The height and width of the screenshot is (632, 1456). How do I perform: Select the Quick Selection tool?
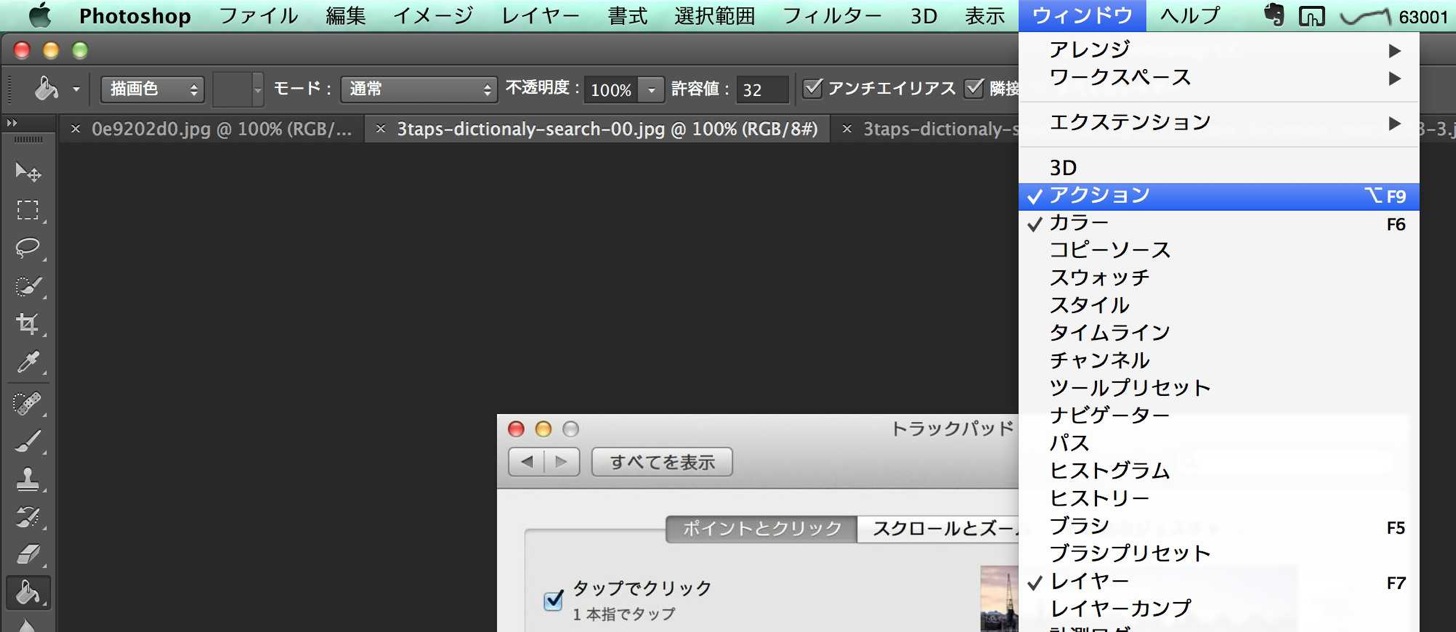tap(28, 286)
